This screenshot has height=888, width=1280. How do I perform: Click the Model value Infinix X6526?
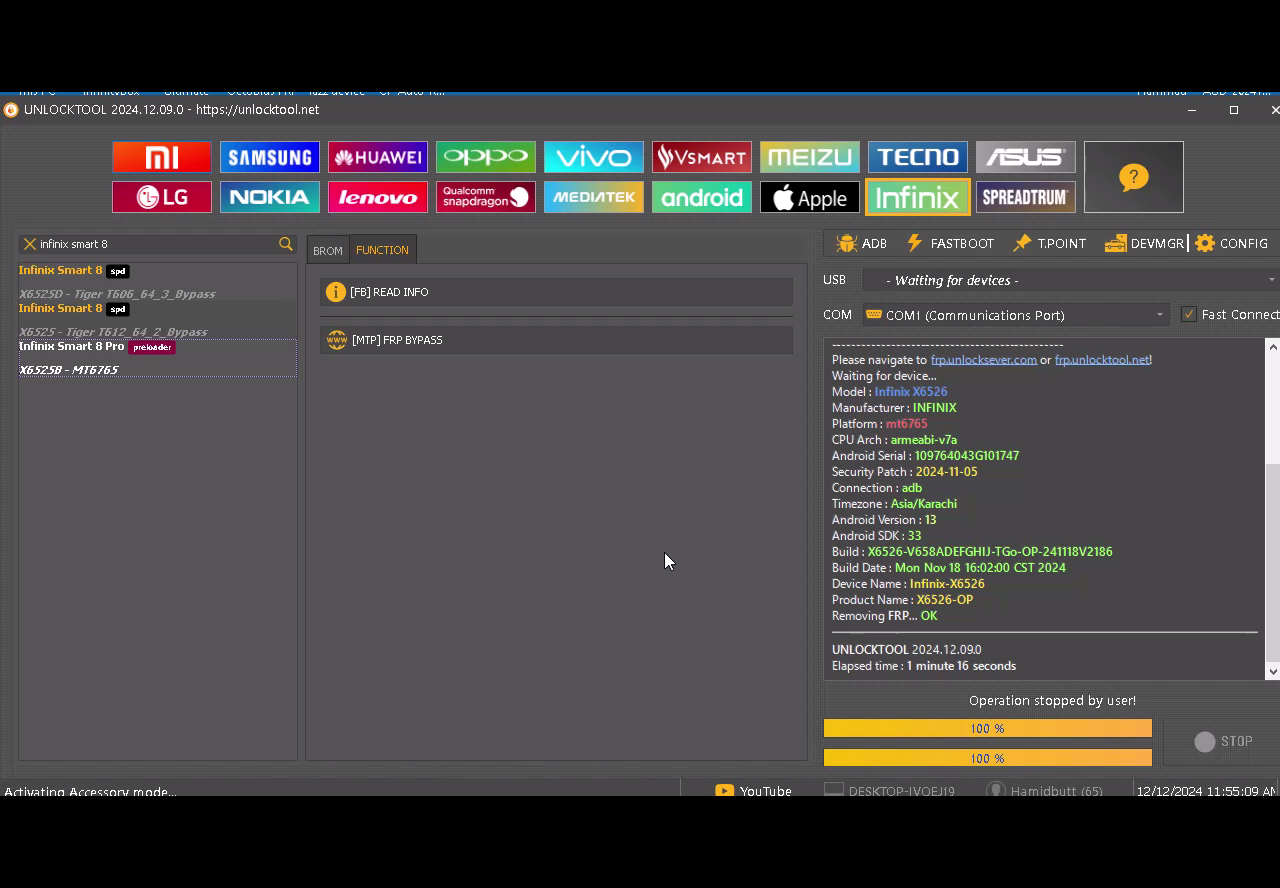point(911,391)
